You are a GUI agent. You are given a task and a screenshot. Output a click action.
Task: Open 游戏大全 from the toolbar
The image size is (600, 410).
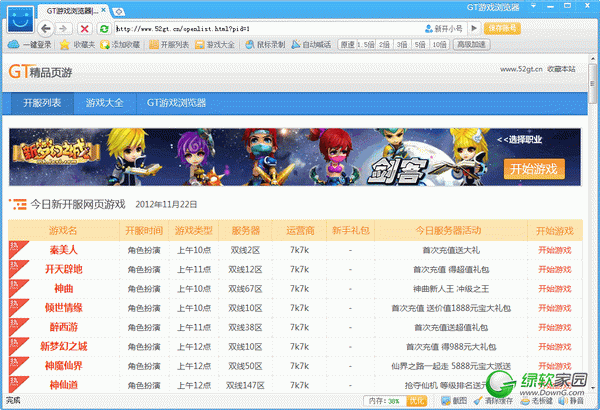pyautogui.click(x=215, y=45)
